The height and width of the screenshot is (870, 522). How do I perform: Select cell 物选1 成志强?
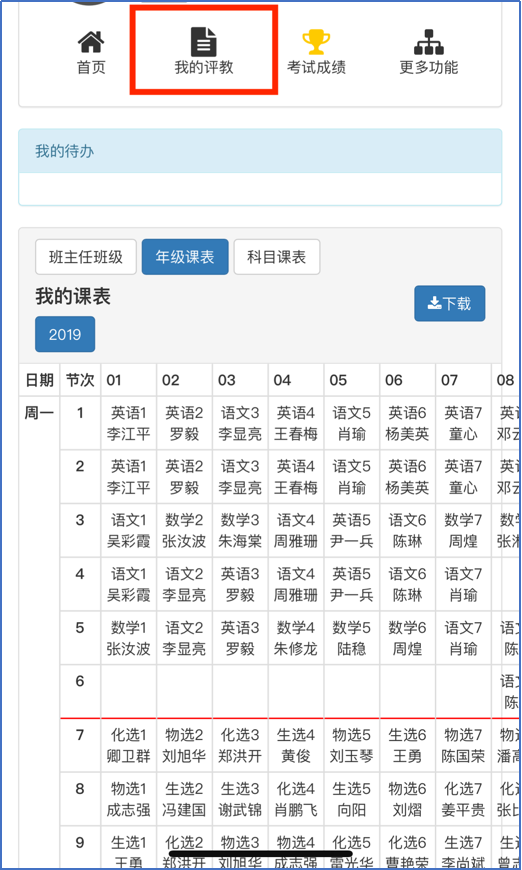pos(129,799)
